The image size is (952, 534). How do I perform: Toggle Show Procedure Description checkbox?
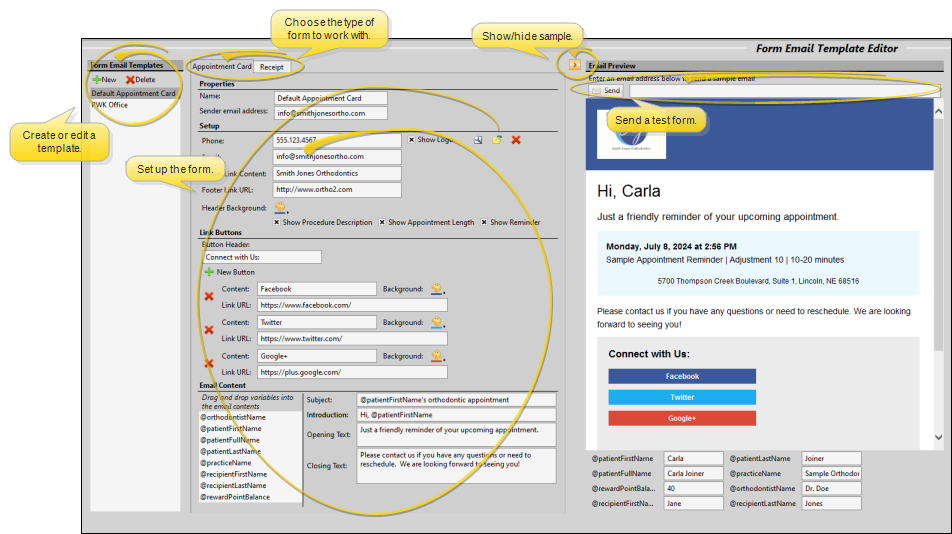point(277,222)
